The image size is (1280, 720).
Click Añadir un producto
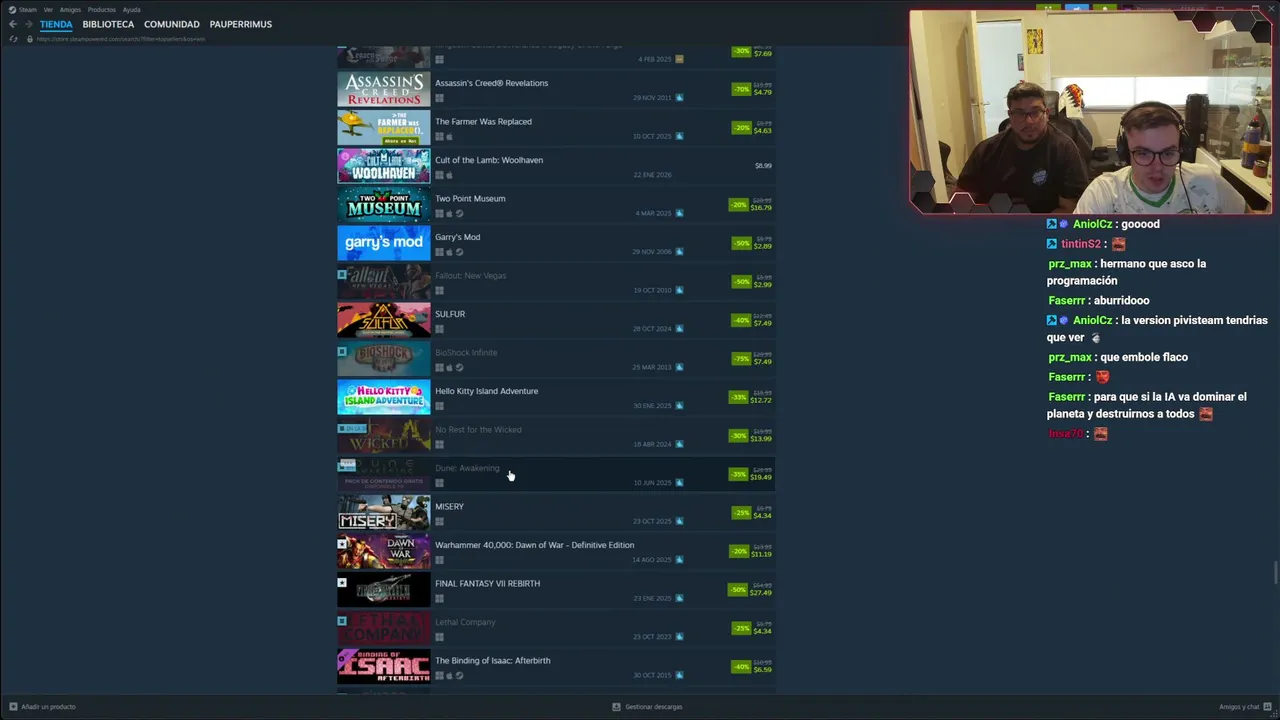(x=42, y=707)
